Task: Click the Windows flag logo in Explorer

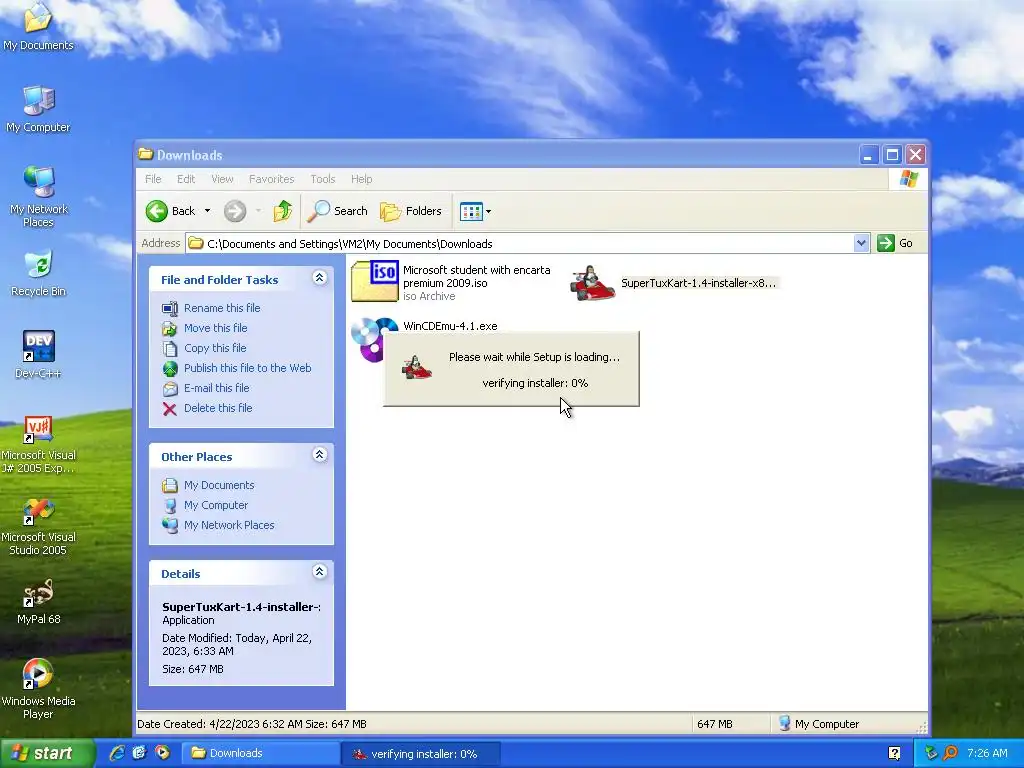Action: click(x=908, y=179)
